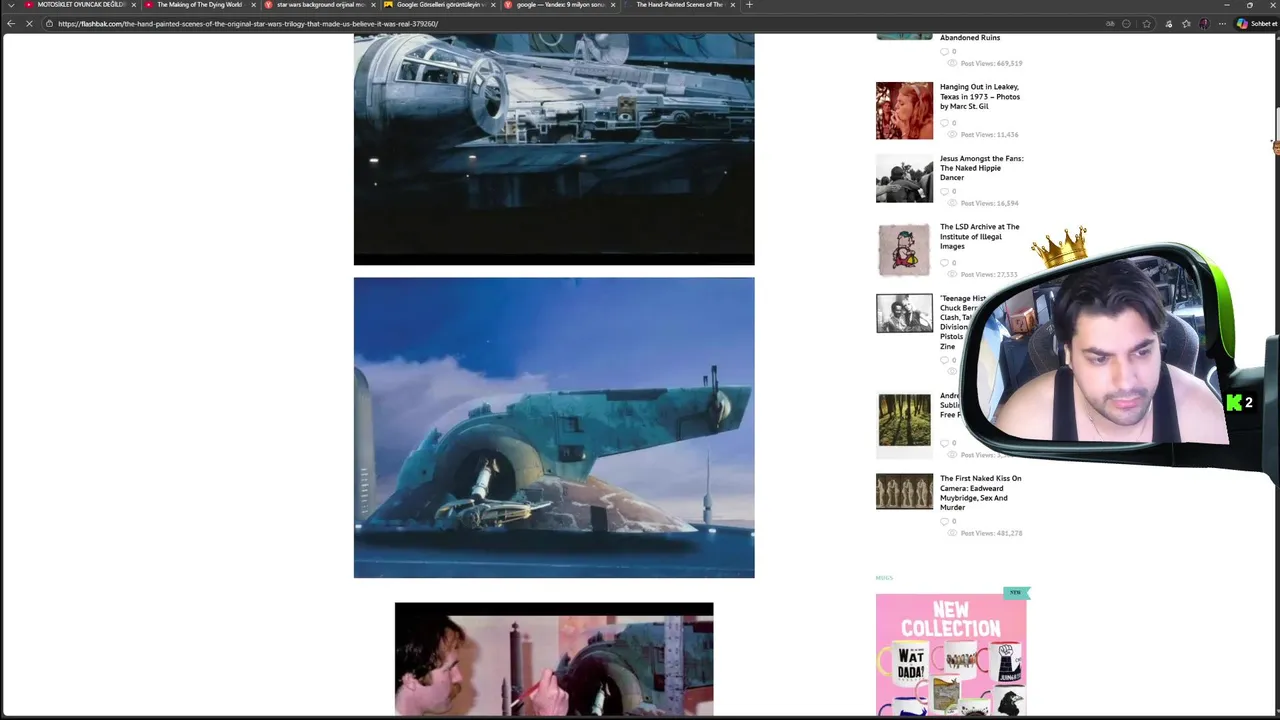
Task: Click the Hanging Out in Leakey thumbnail
Action: 904,111
